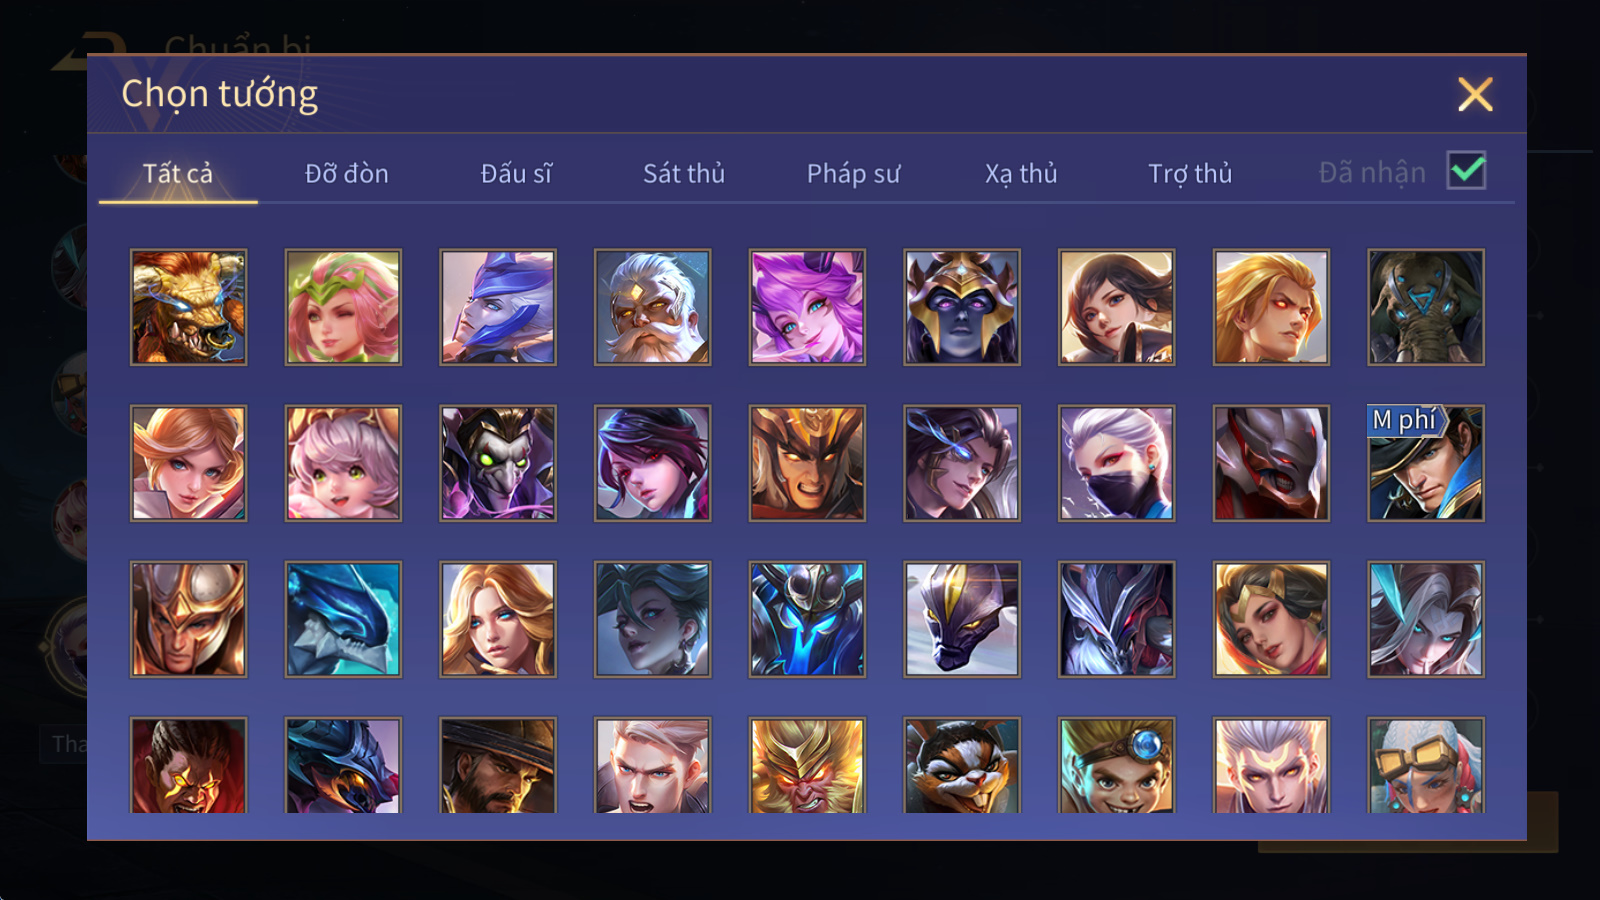Pick the green-eyed dark jester hero

(x=498, y=463)
